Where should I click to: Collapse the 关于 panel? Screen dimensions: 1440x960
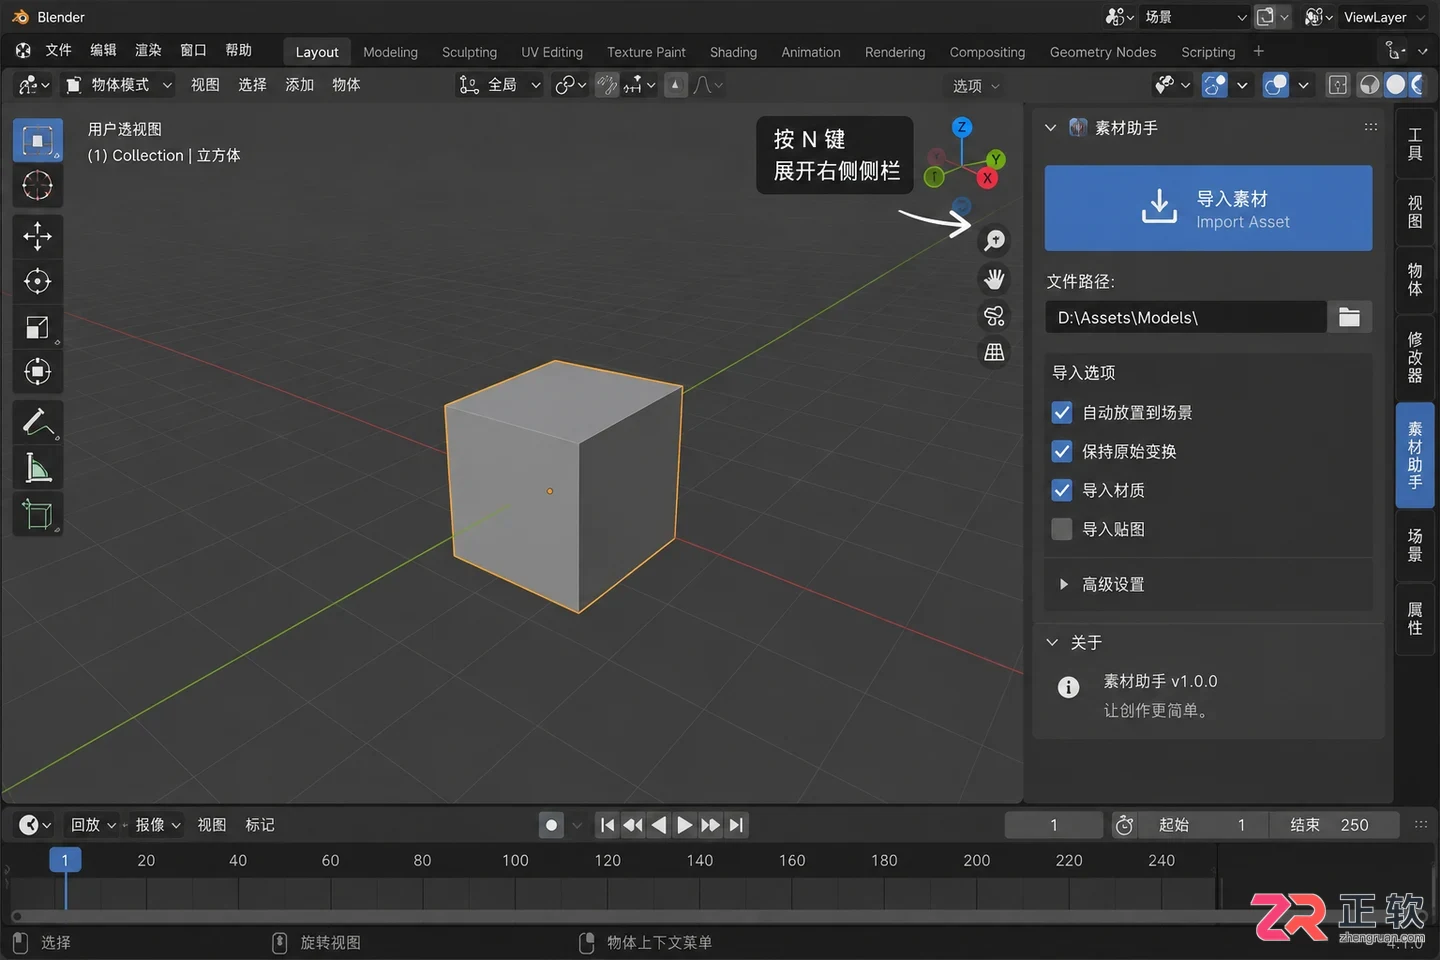tap(1052, 643)
